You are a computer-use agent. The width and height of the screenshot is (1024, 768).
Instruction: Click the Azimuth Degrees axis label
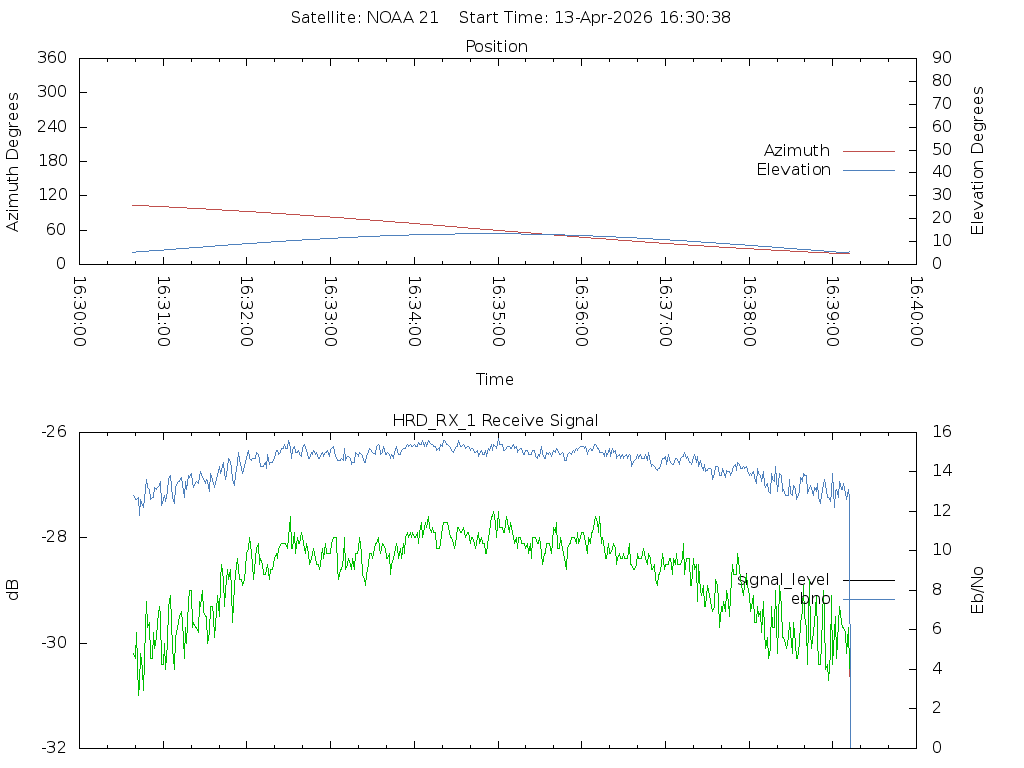(x=13, y=161)
